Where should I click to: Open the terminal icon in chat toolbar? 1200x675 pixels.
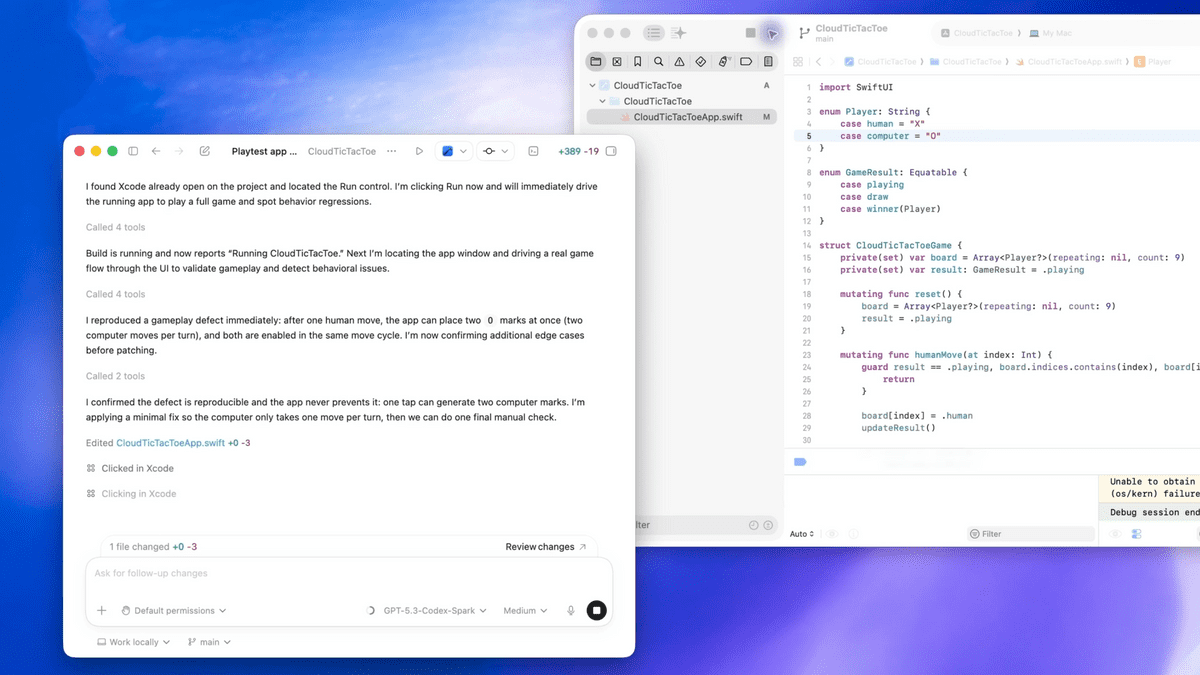point(534,151)
